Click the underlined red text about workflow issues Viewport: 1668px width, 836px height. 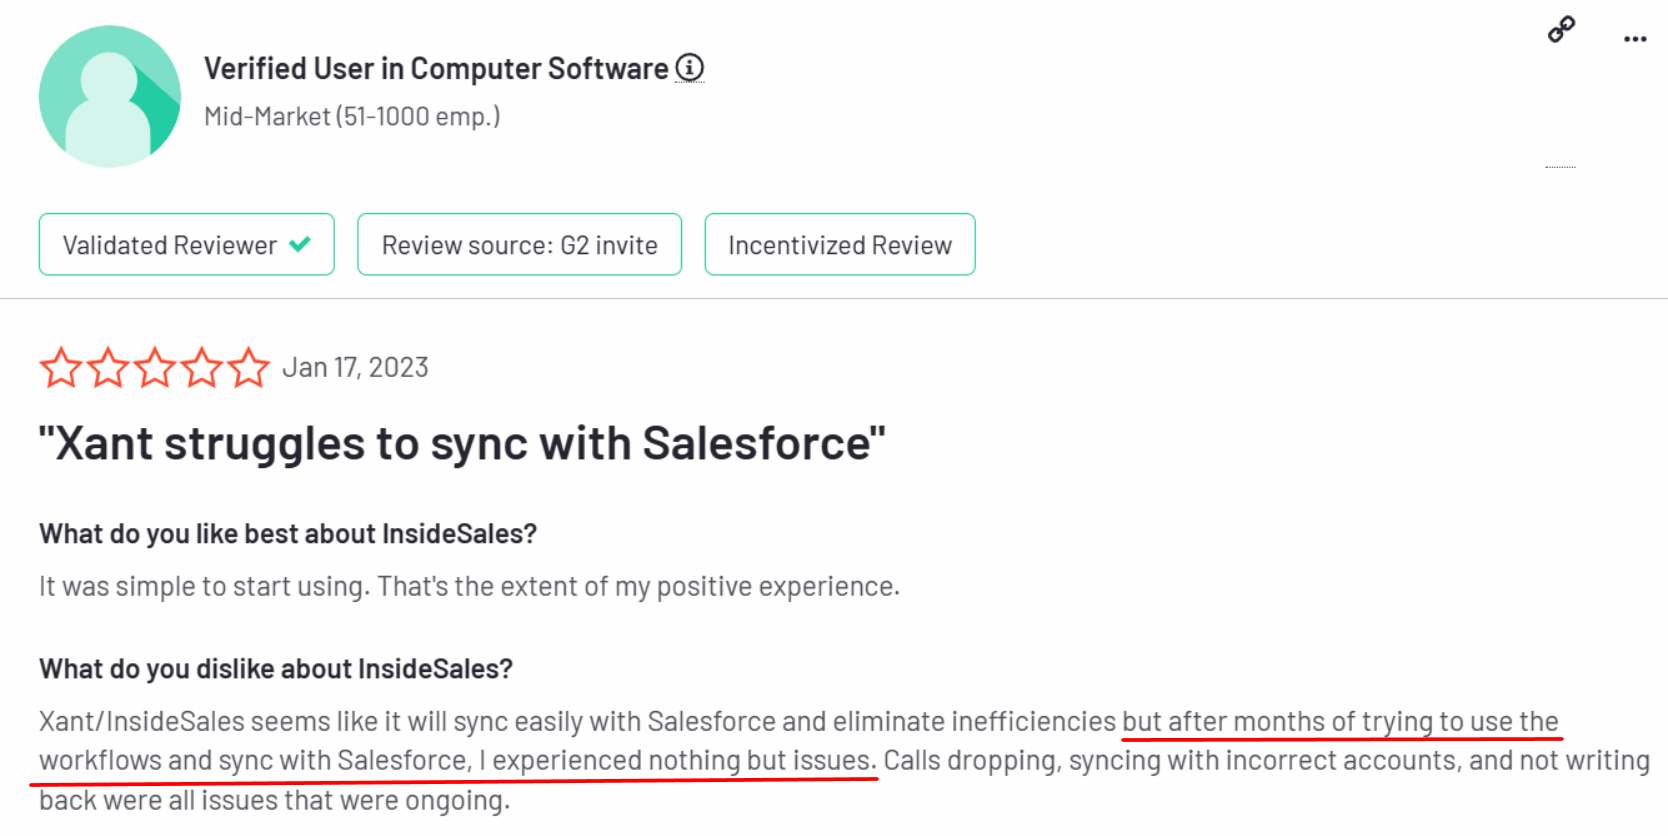click(450, 760)
